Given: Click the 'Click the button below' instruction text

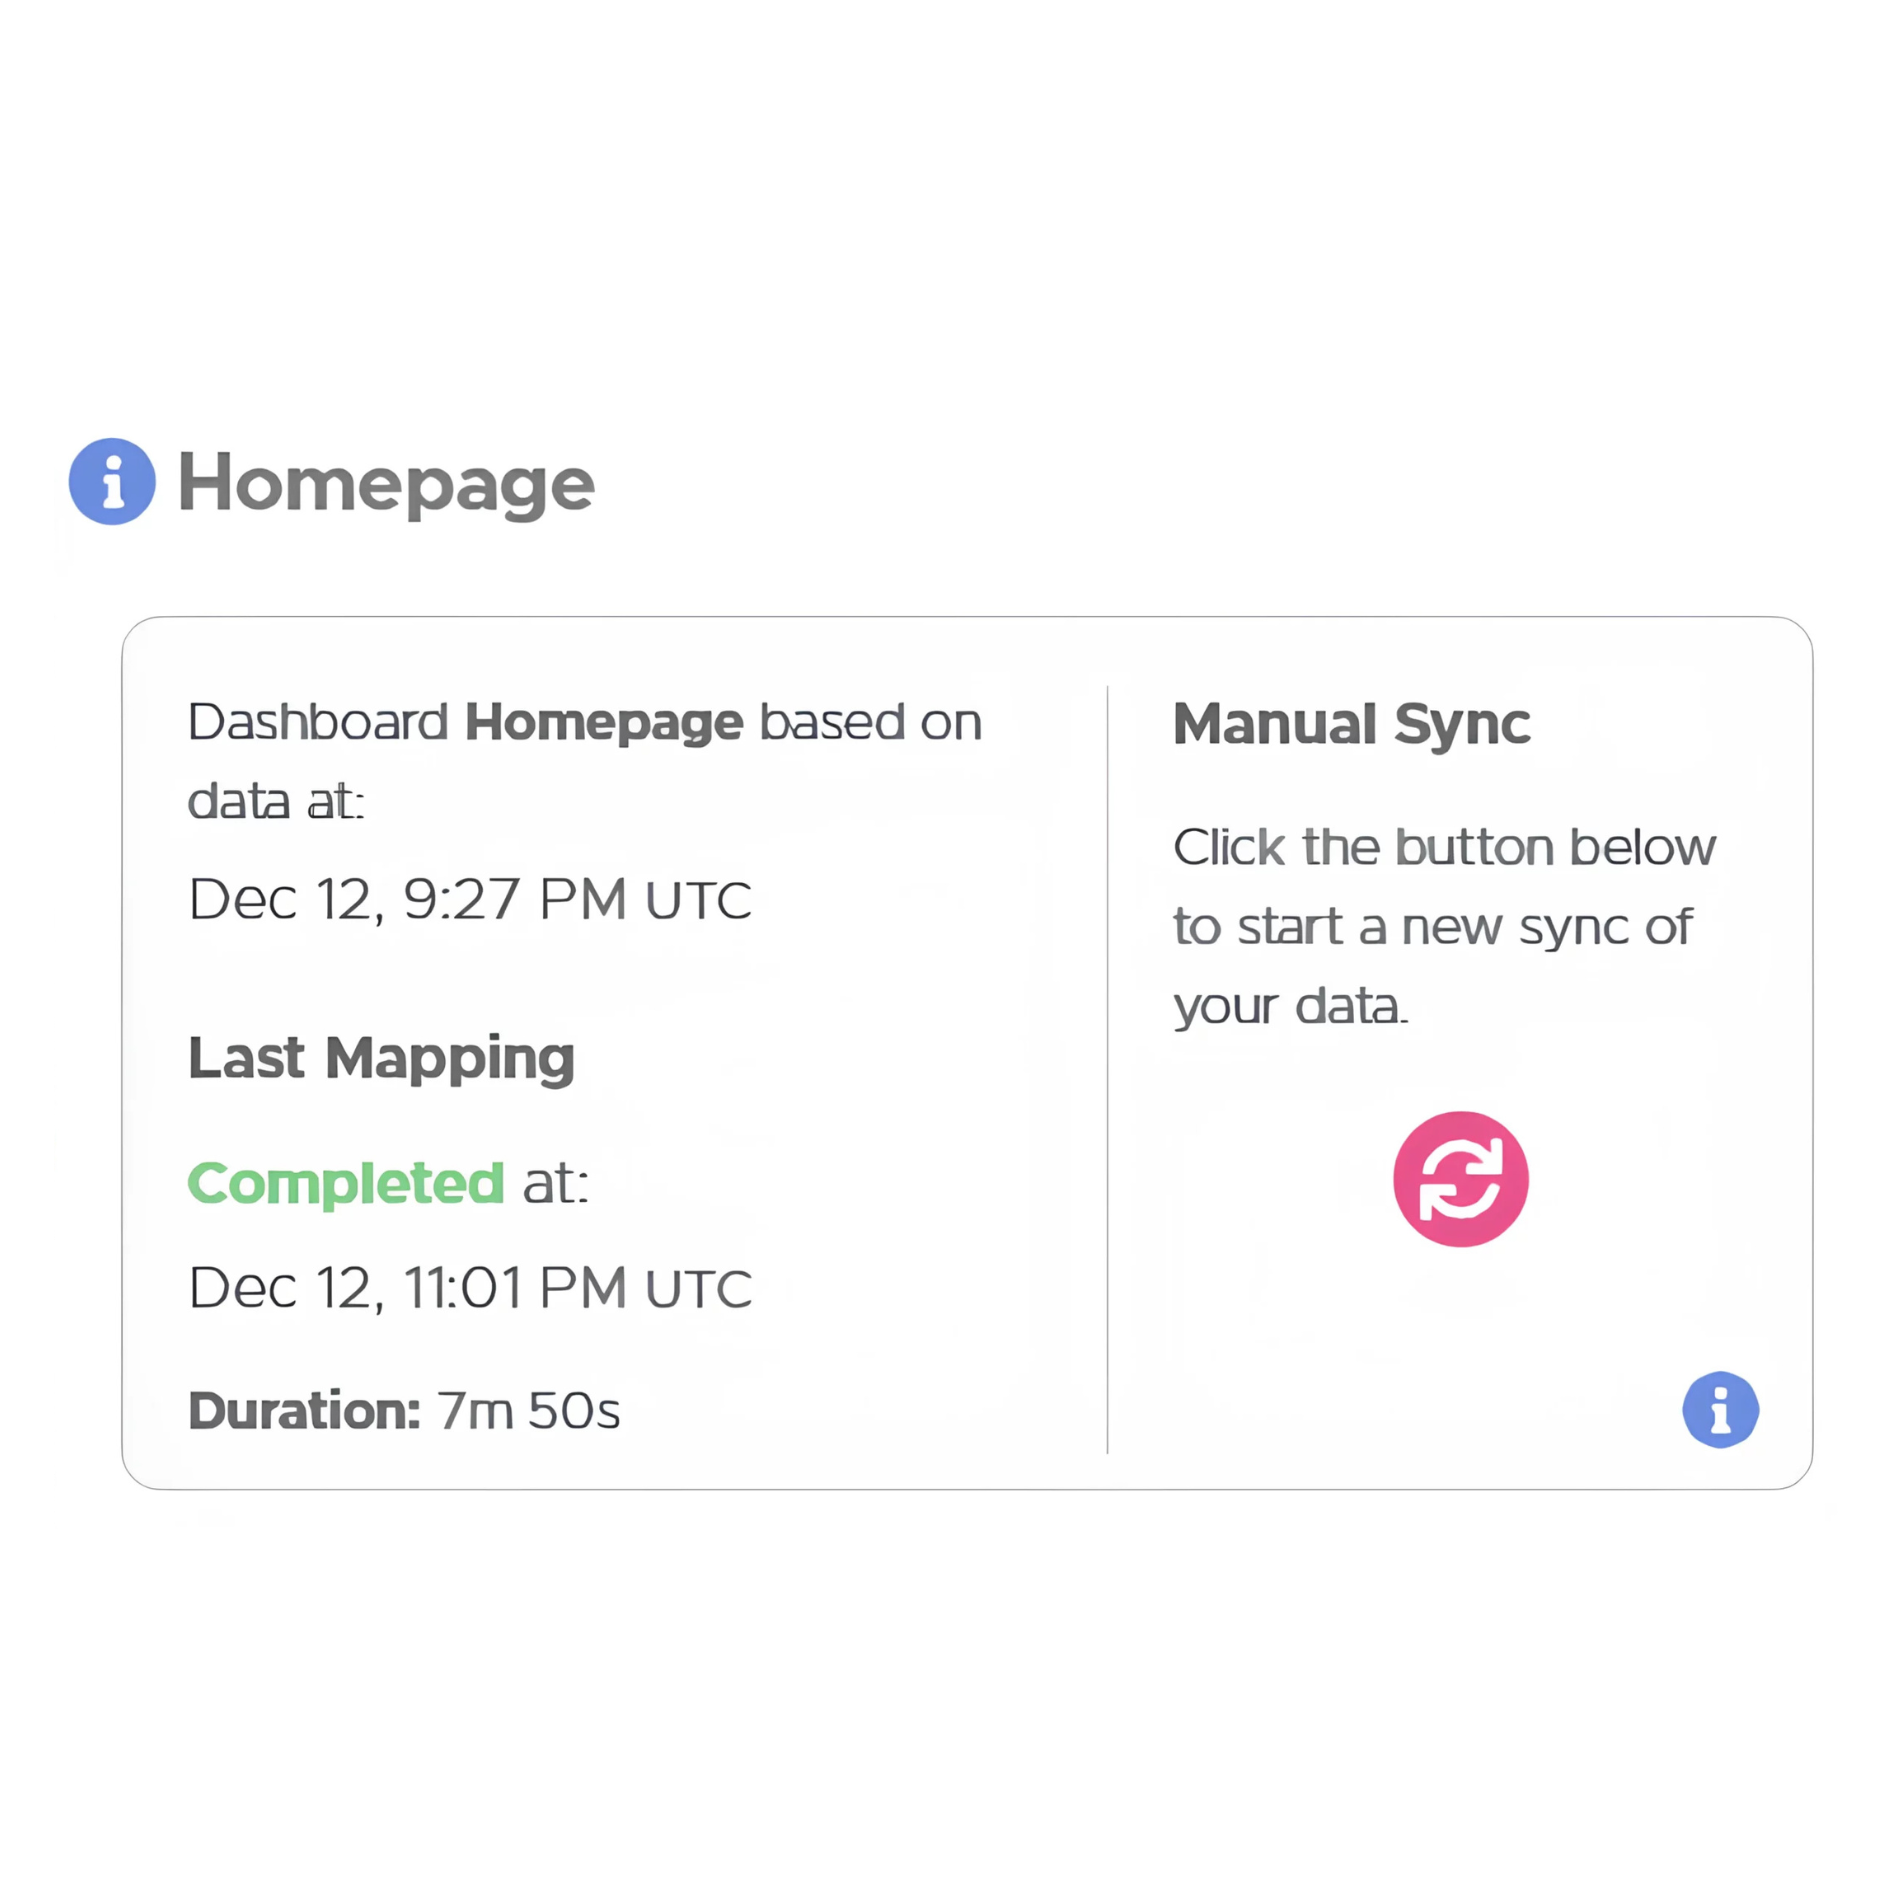Looking at the screenshot, I should 1444,847.
